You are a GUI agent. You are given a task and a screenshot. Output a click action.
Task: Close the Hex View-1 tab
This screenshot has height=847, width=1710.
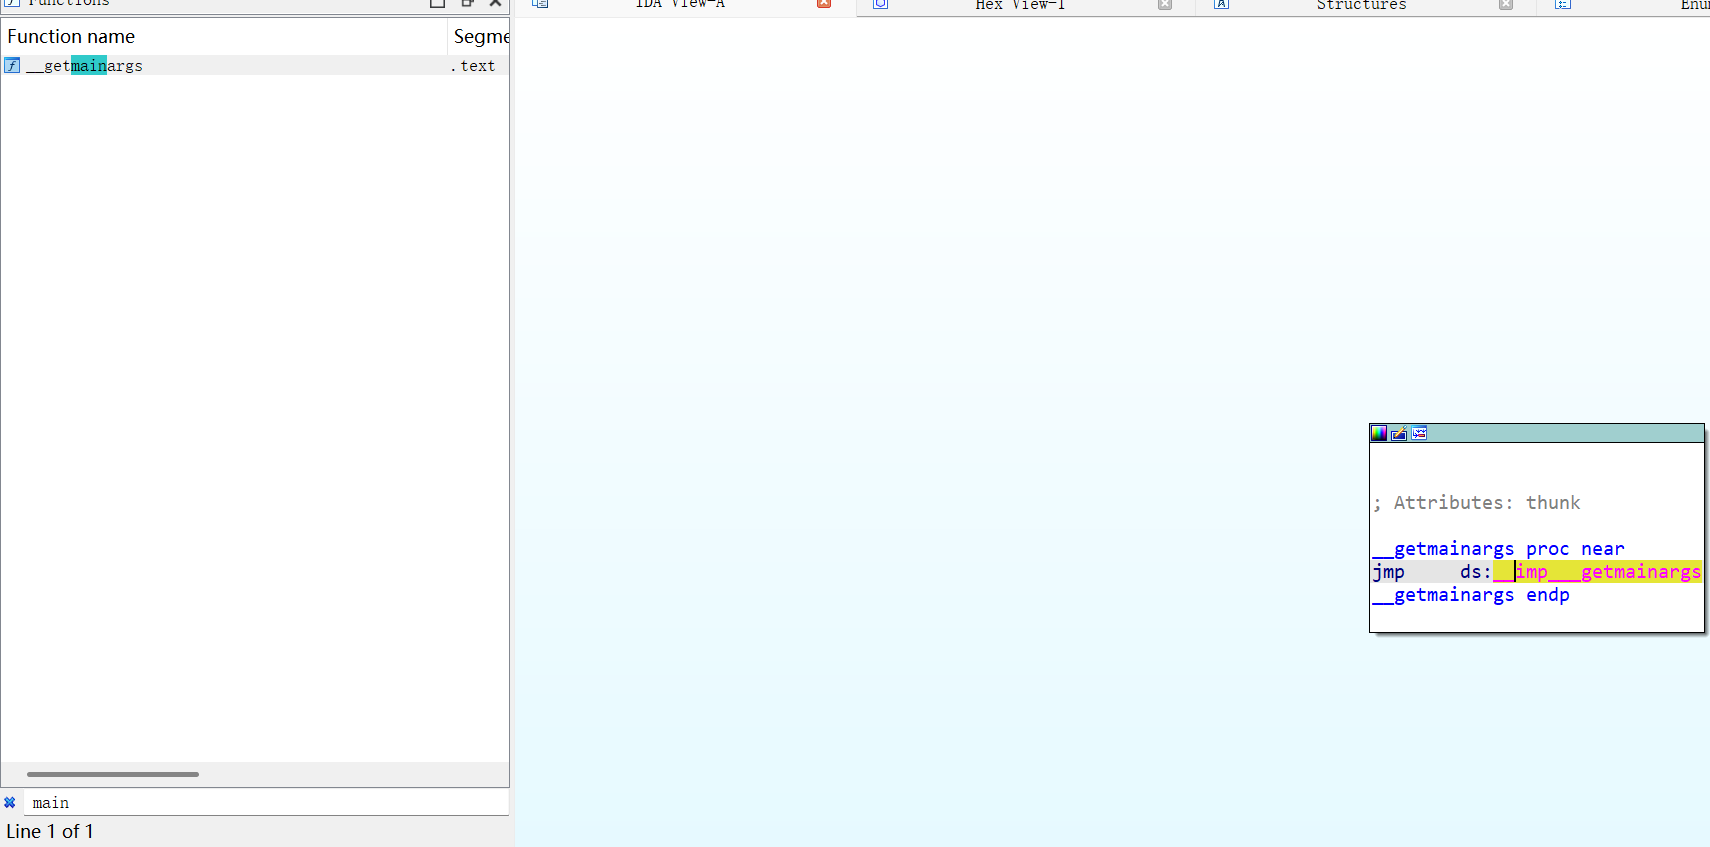click(1165, 4)
